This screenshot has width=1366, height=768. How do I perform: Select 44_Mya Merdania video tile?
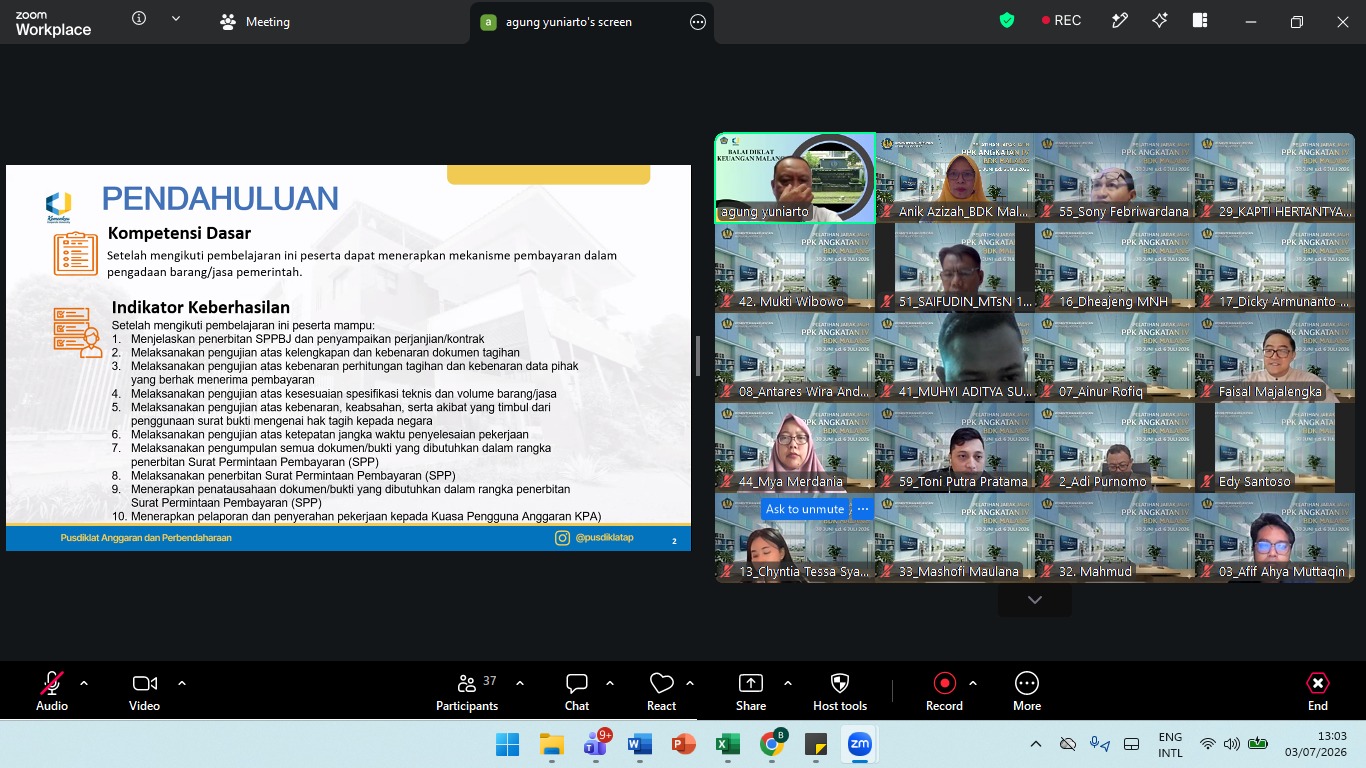pyautogui.click(x=795, y=447)
